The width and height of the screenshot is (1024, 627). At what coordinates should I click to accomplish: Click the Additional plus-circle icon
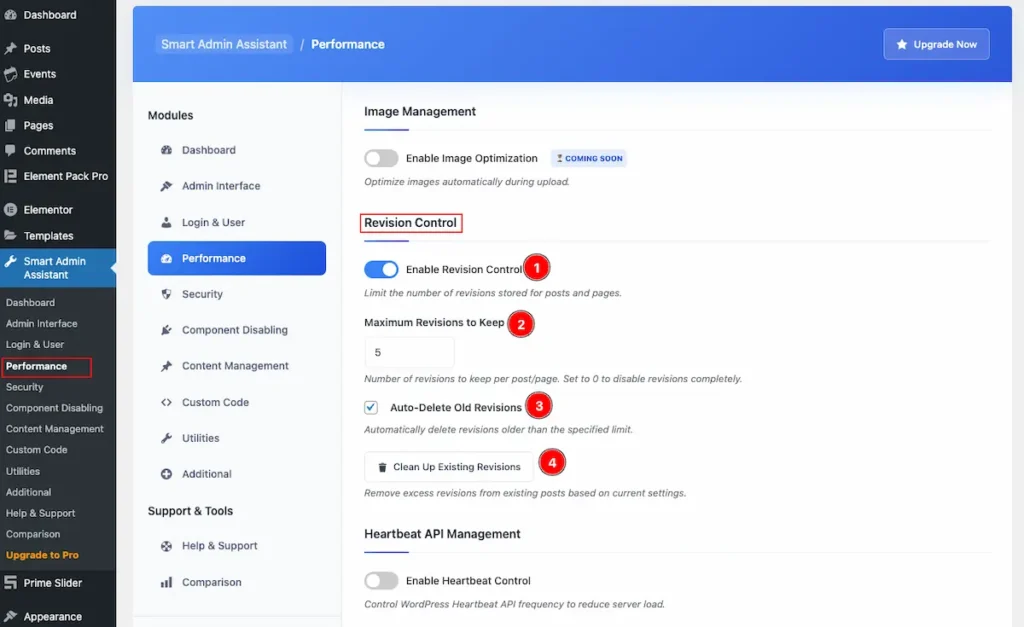(167, 474)
